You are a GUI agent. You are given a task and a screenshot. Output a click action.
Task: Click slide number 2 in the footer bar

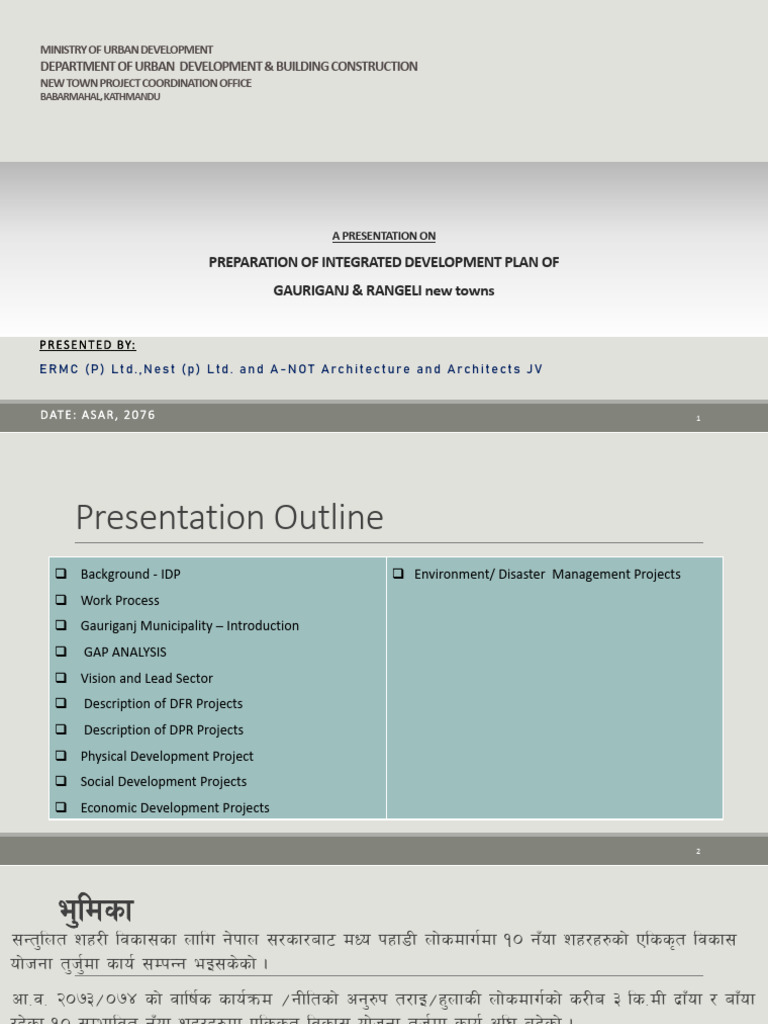point(698,852)
